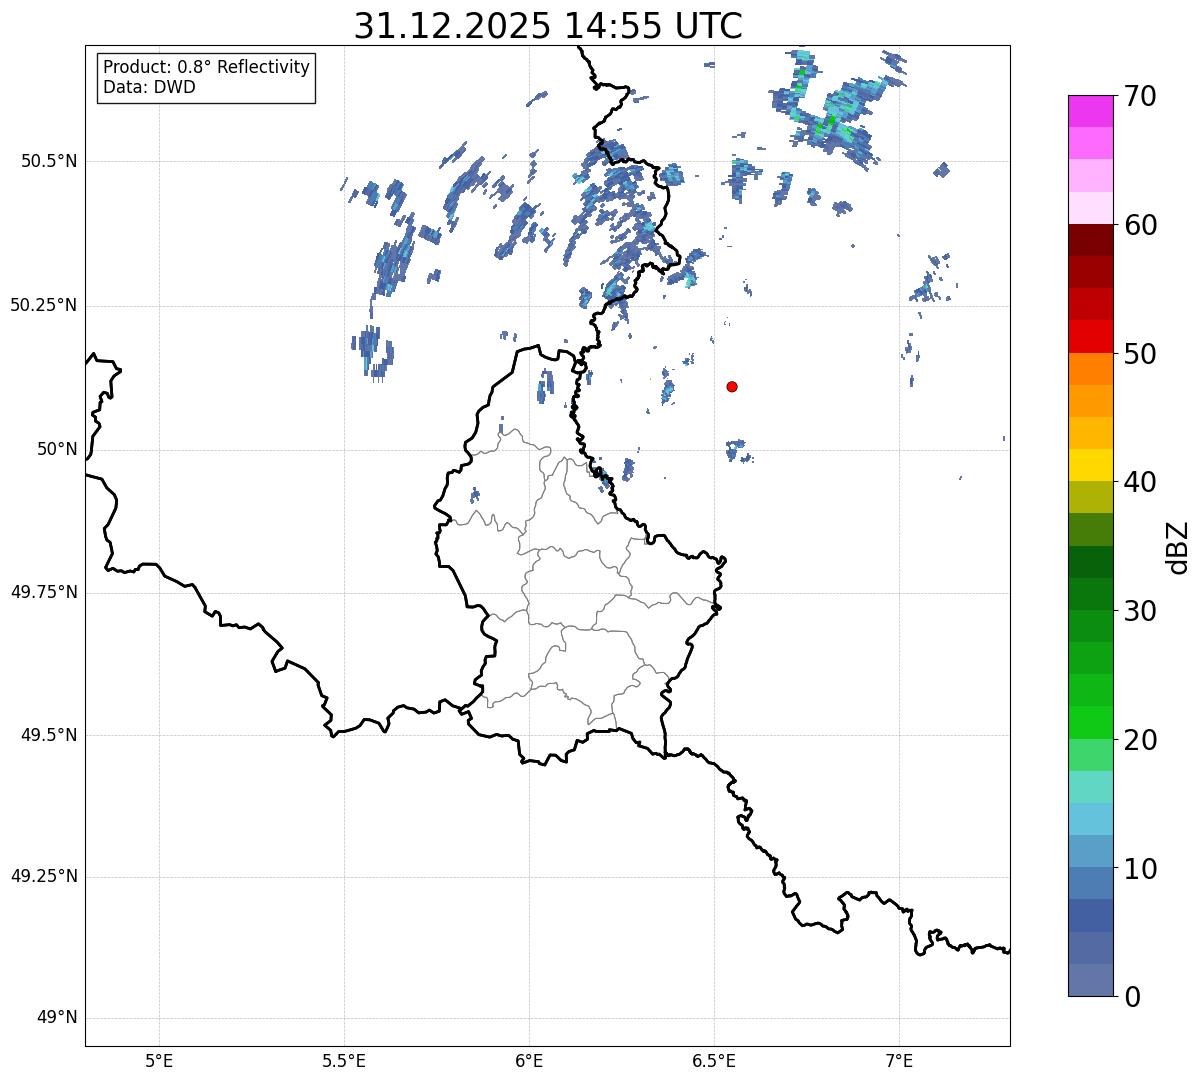Click the "Product: 0.8° Reflectivity" text
The height and width of the screenshot is (1081, 1202).
[x=207, y=67]
